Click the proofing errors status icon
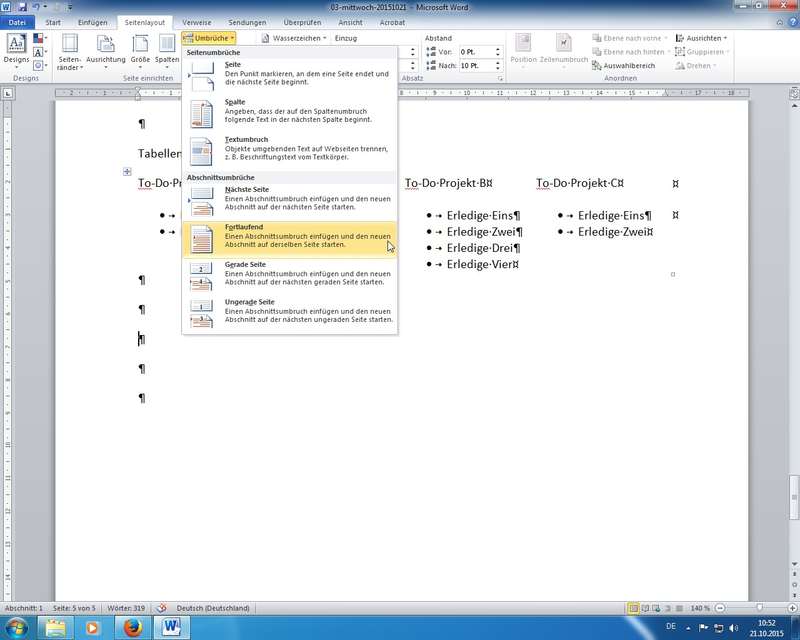Viewport: 800px width, 640px height. (162, 608)
